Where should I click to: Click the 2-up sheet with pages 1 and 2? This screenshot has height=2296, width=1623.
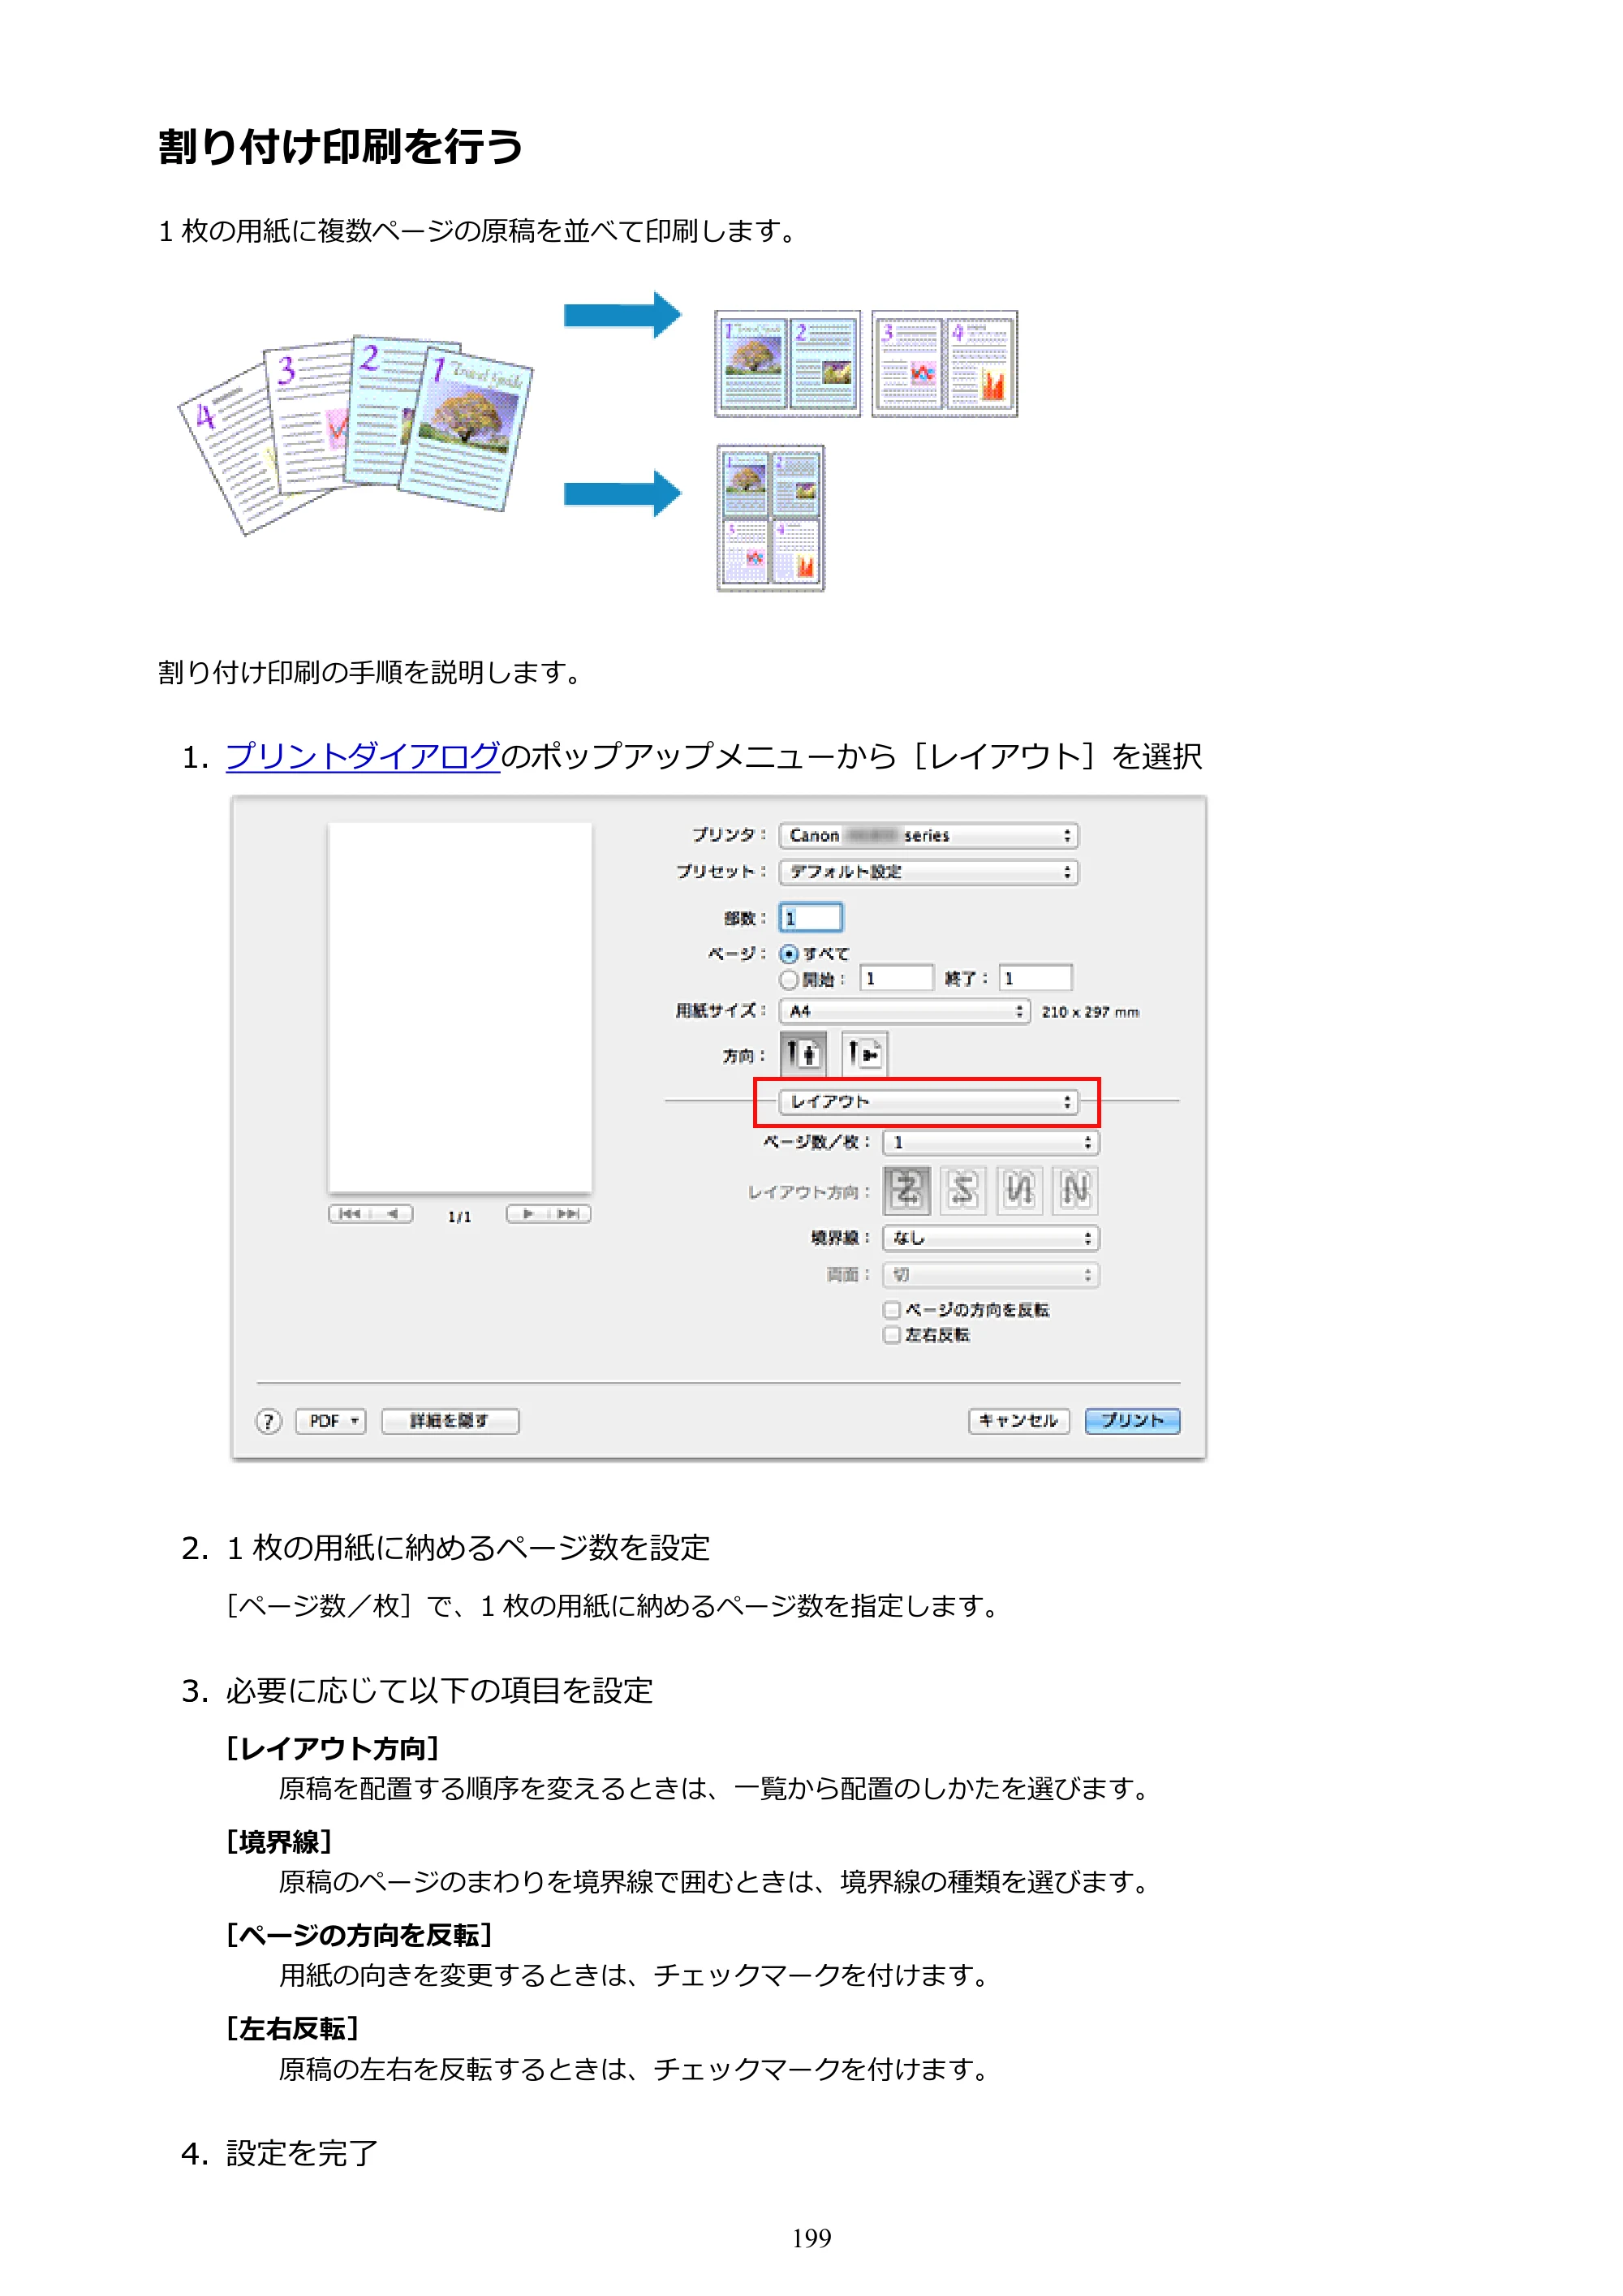tap(788, 364)
